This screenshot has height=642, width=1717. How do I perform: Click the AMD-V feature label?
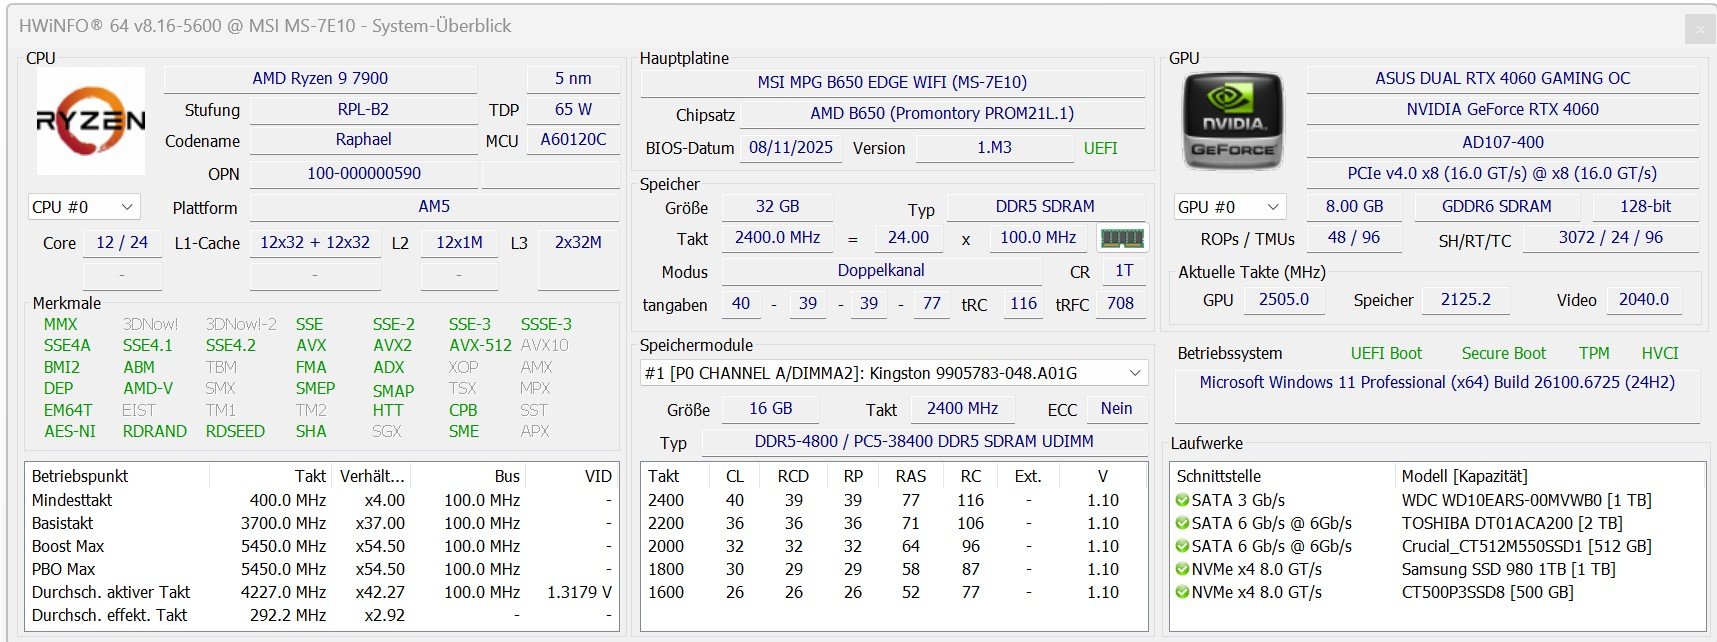click(148, 388)
